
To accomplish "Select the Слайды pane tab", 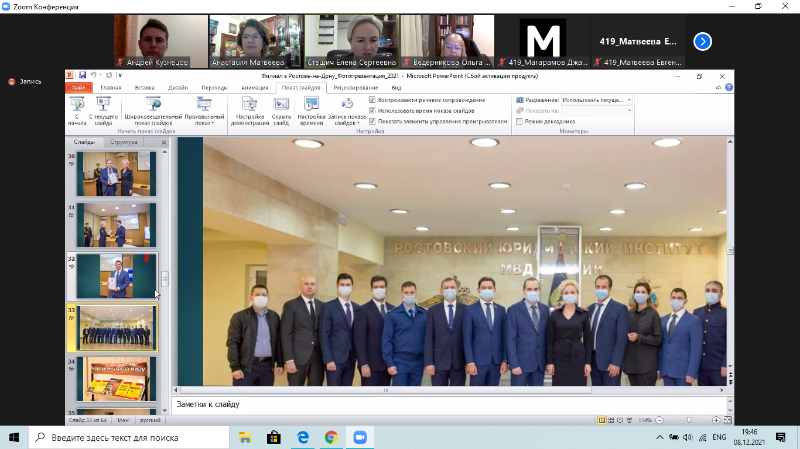I will point(84,142).
